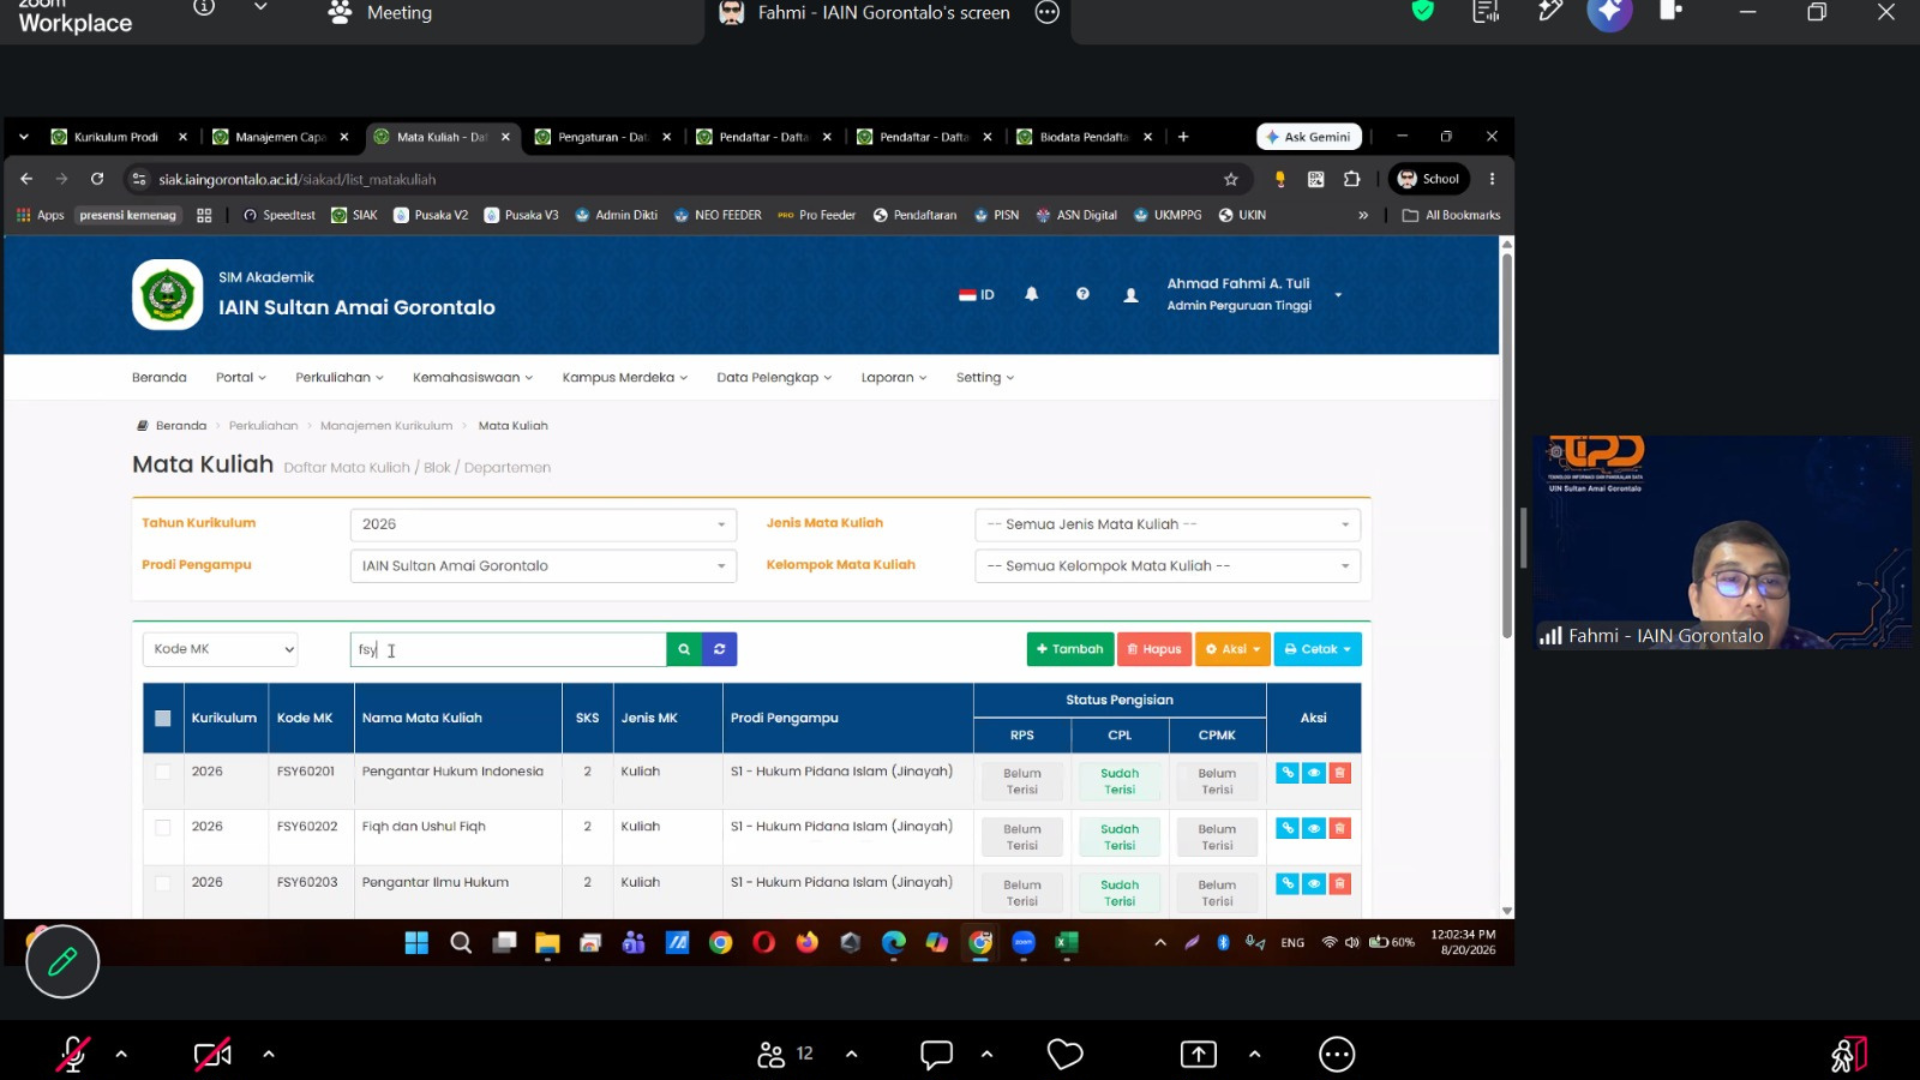
Task: Click the eye view icon for FSY60201
Action: pyautogui.click(x=1313, y=773)
